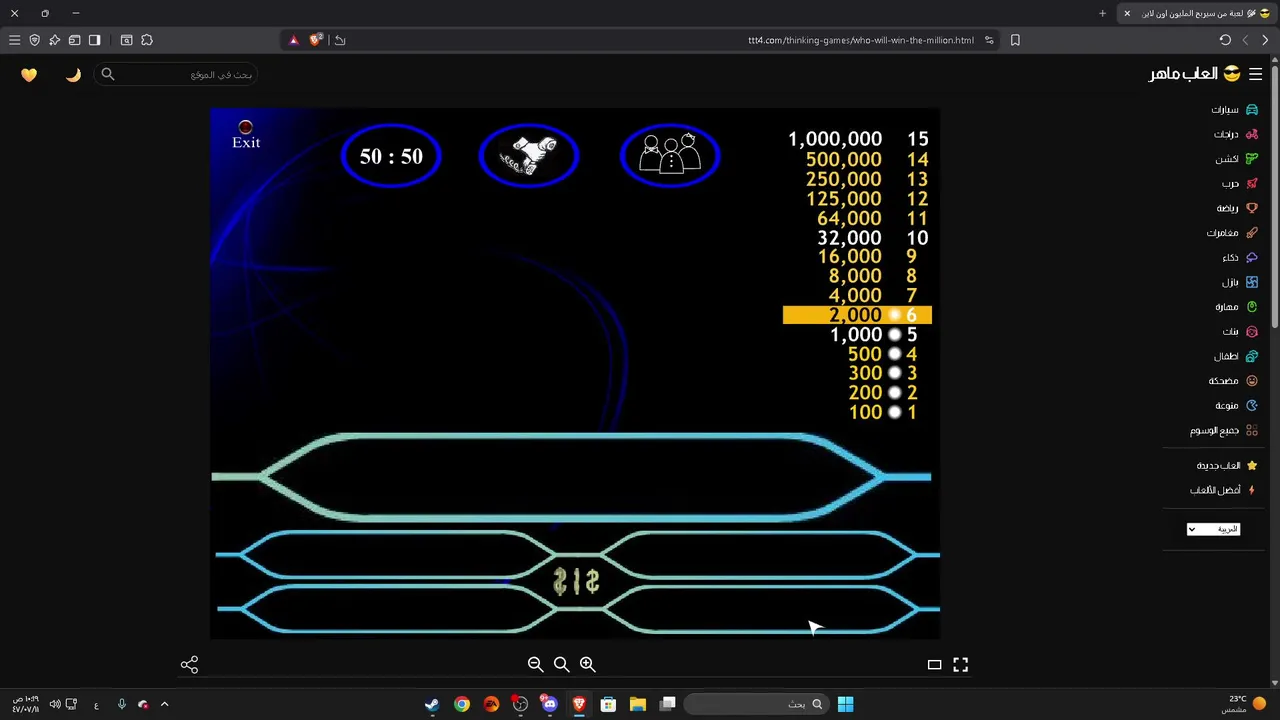1280x720 pixels.
Task: Open Steam from taskbar
Action: [432, 704]
